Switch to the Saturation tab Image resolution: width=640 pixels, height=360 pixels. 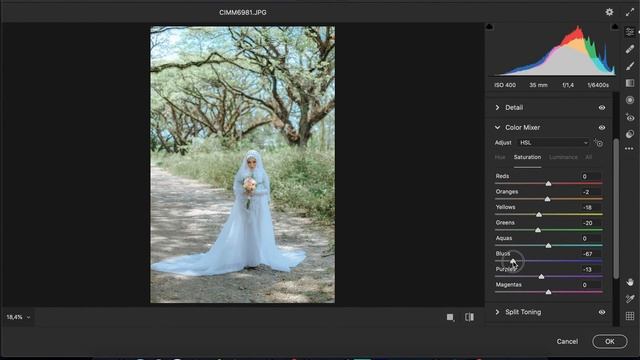[527, 157]
